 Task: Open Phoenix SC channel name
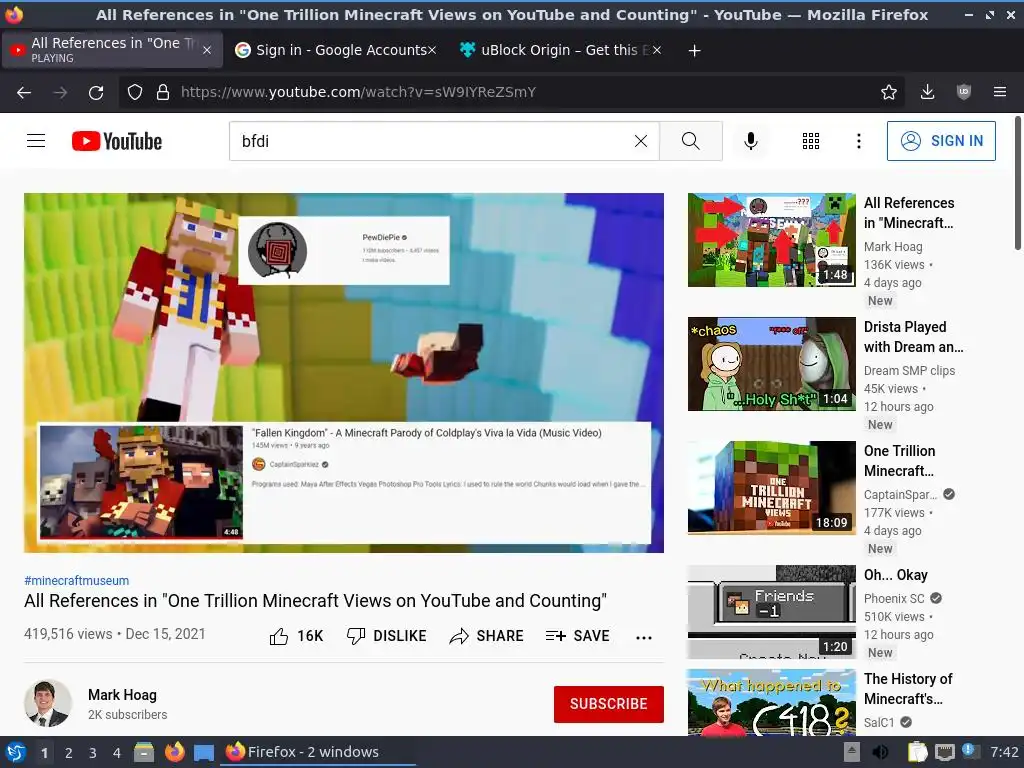click(x=894, y=599)
